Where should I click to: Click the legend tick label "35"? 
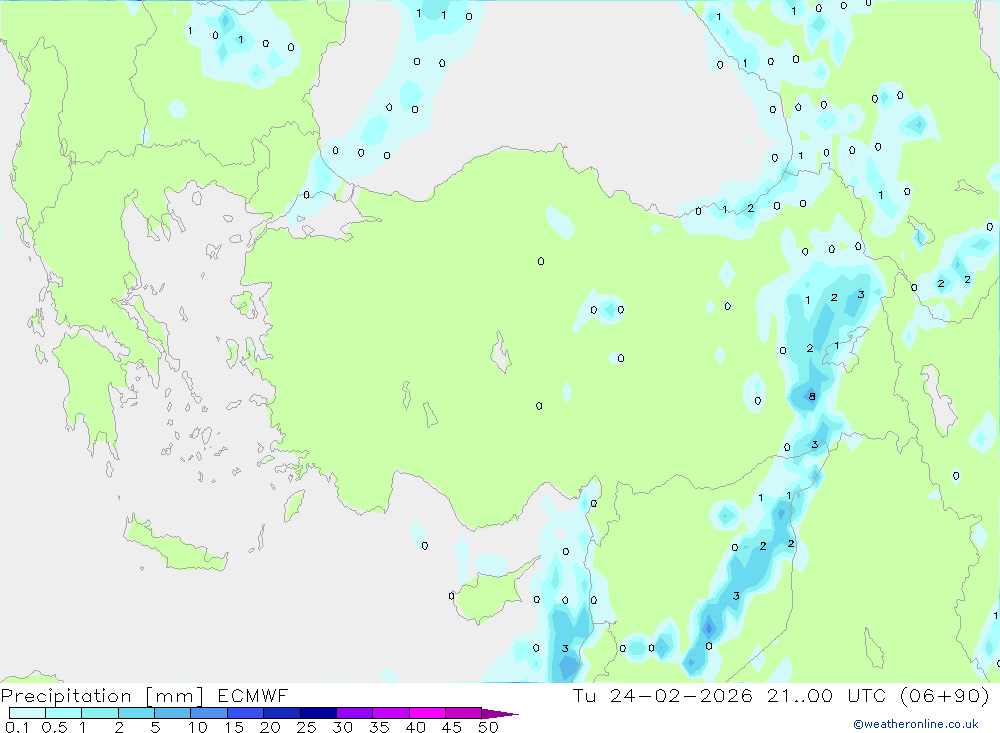pyautogui.click(x=379, y=727)
